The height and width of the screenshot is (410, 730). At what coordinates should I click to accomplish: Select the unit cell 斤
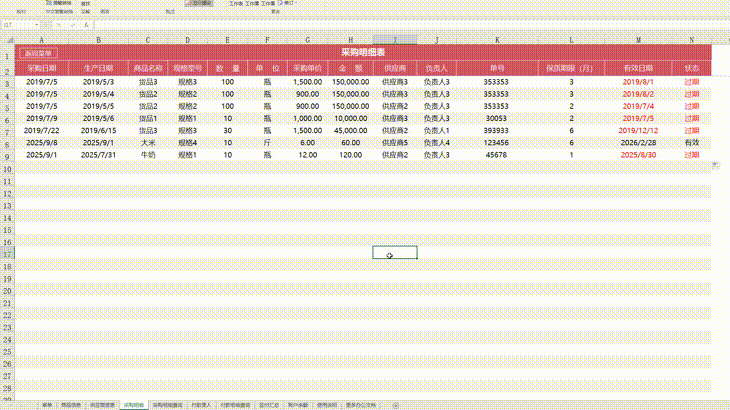pyautogui.click(x=267, y=143)
